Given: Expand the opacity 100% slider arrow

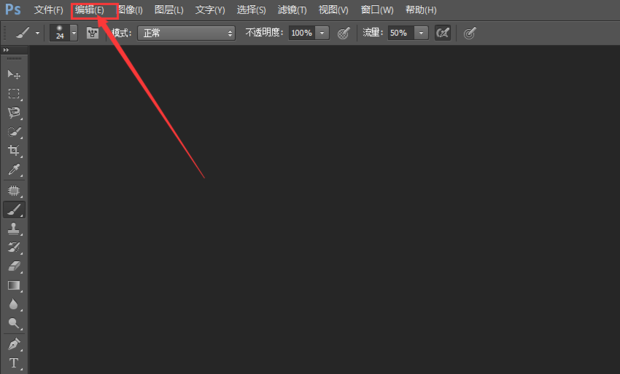Looking at the screenshot, I should [x=322, y=33].
